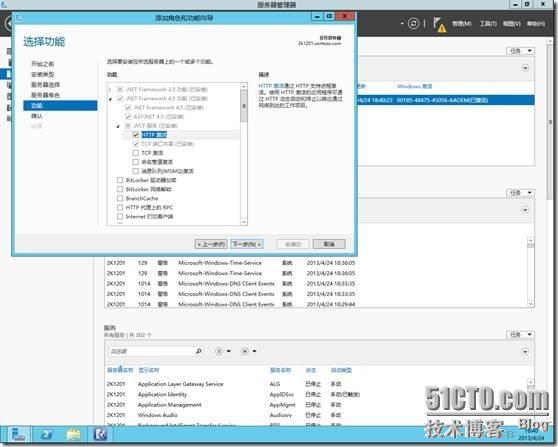The width and height of the screenshot is (558, 447).
Task: Click down arrow of feature list scrollbar
Action: click(244, 222)
